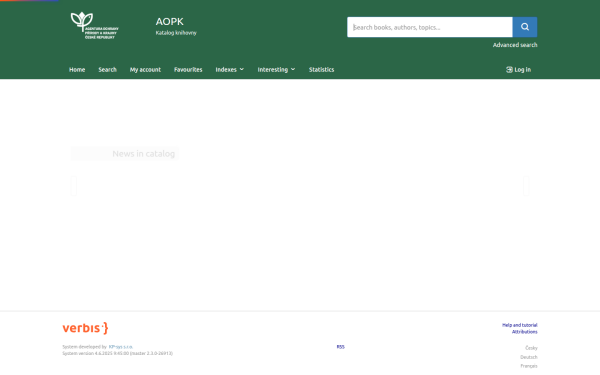The width and height of the screenshot is (600, 375).
Task: Select the Favourites menu item
Action: (188, 70)
